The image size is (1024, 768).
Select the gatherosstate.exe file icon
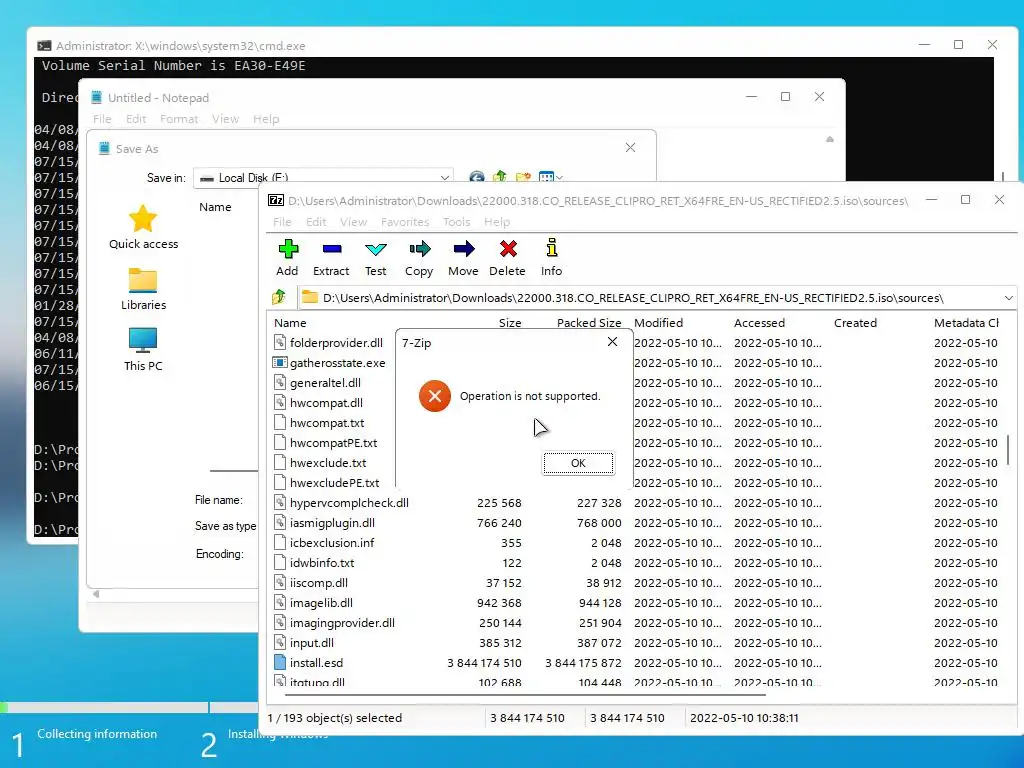click(x=280, y=362)
